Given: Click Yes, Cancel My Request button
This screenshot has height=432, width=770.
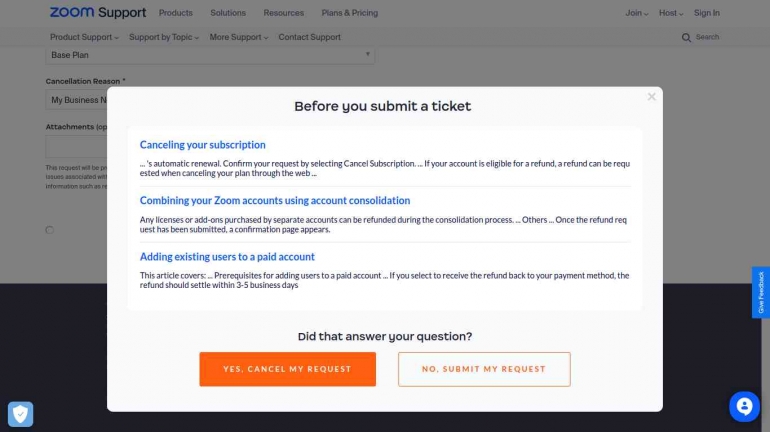Looking at the screenshot, I should tap(287, 369).
